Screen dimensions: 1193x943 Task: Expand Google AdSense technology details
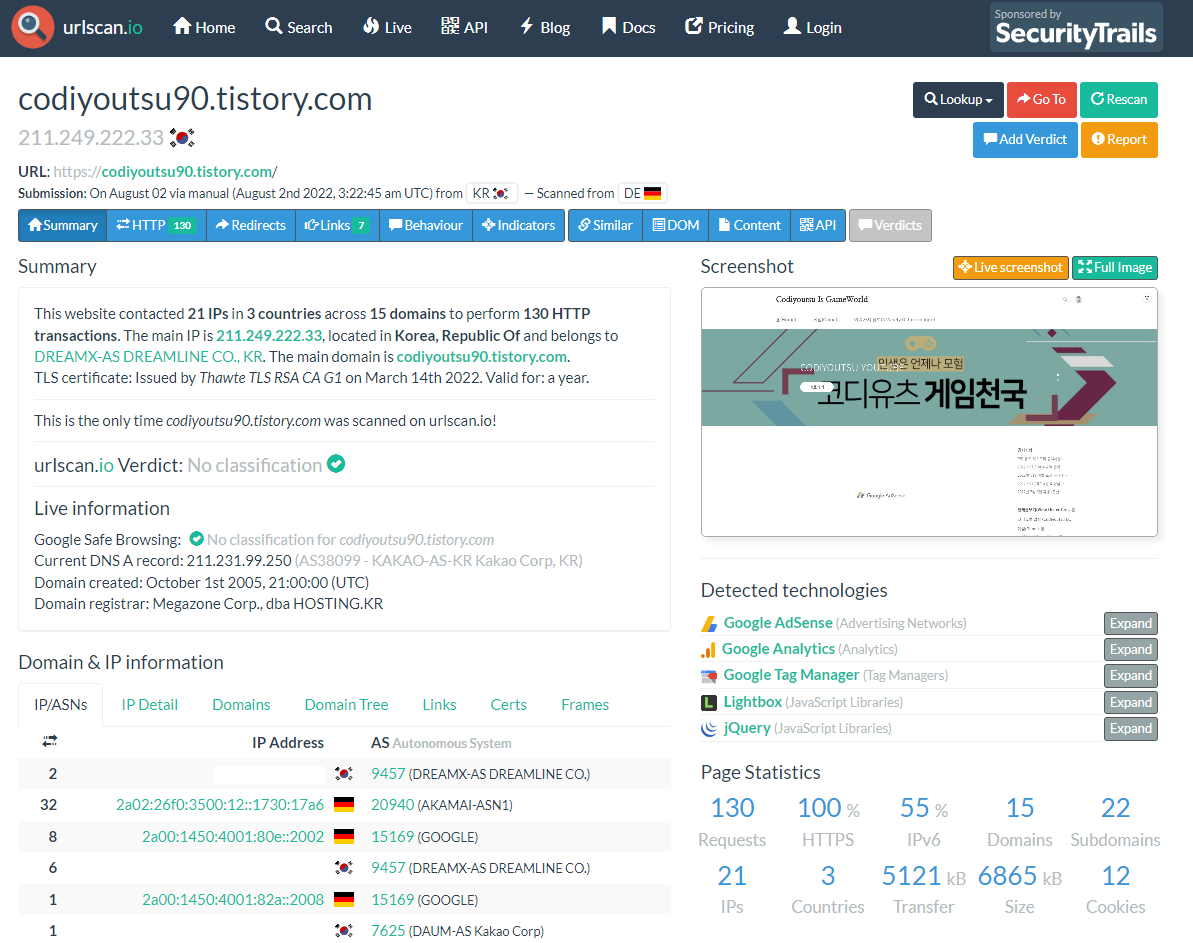[x=1131, y=623]
